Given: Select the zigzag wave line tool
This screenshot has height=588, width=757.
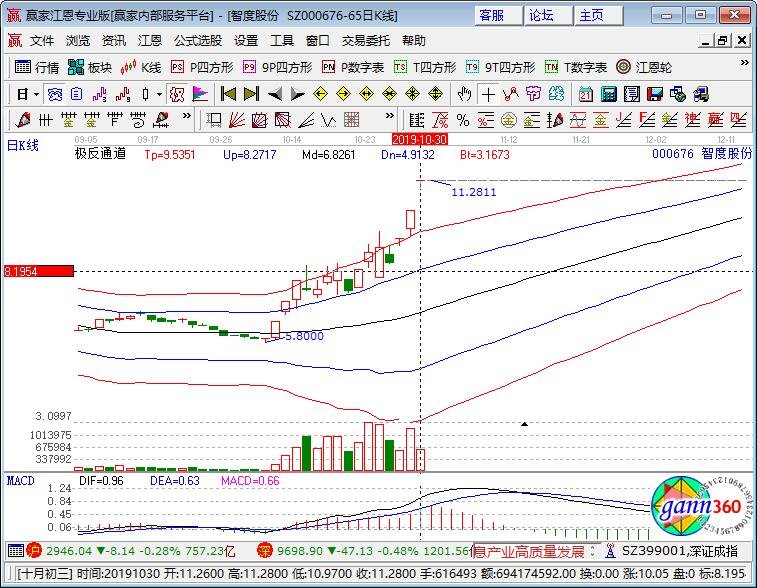Looking at the screenshot, I should 329,119.
